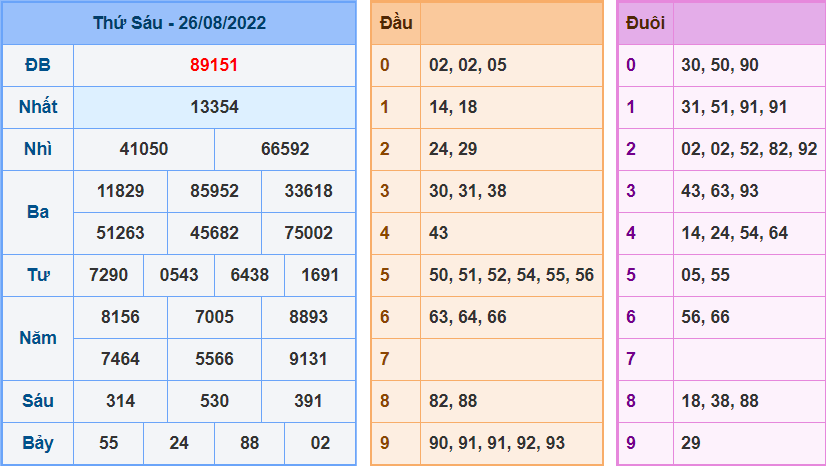
Task: Click Bảy prize number 55
Action: 109,443
